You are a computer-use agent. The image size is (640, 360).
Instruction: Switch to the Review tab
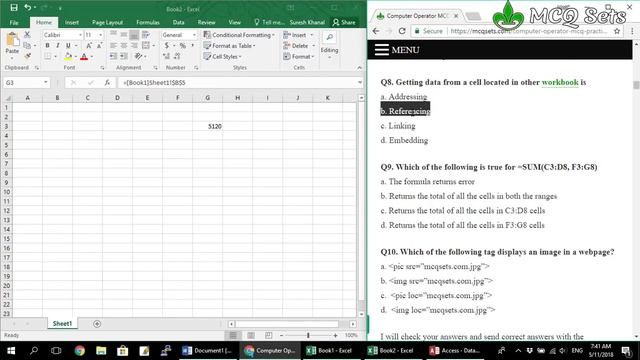[206, 22]
